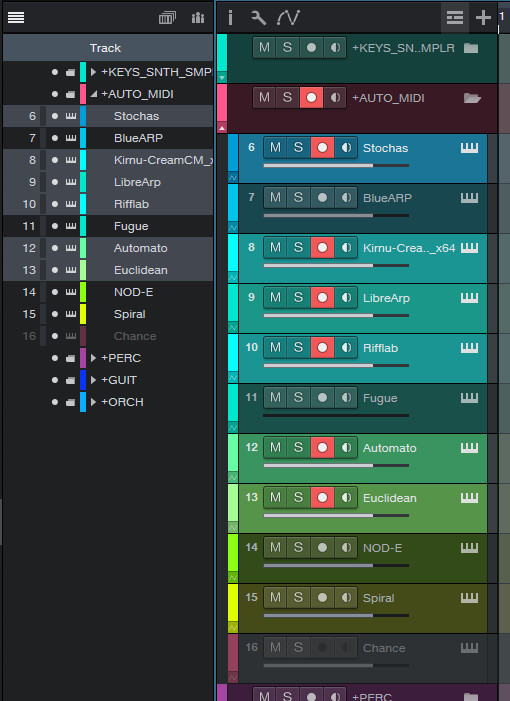This screenshot has width=510, height=701.
Task: Disarm record on +AUTO_MIDI folder track
Action: coord(311,97)
